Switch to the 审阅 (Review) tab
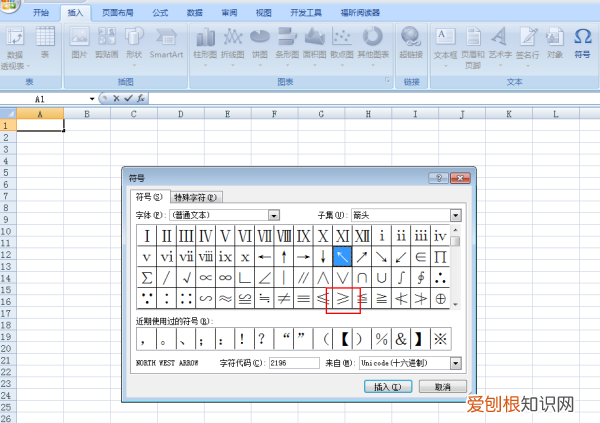 pos(229,13)
